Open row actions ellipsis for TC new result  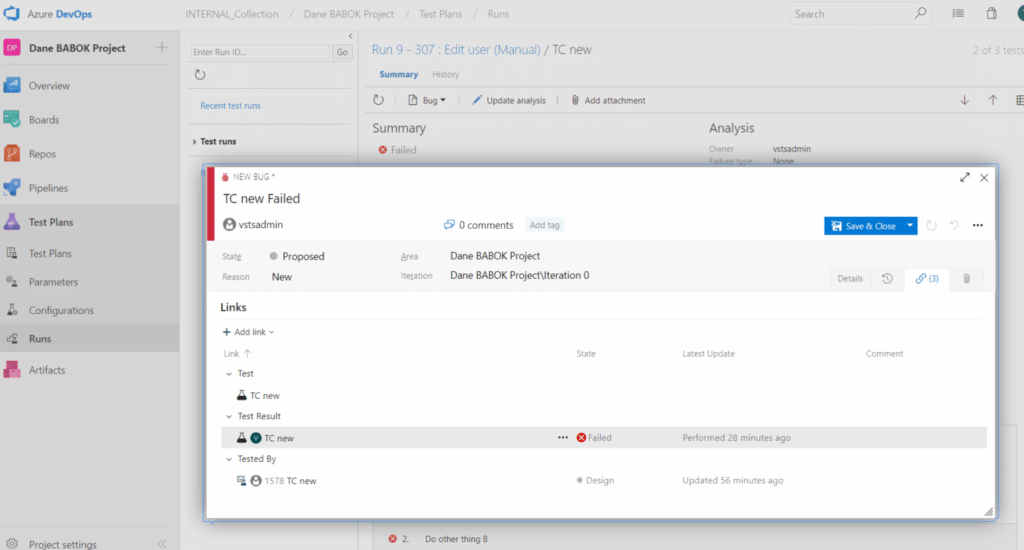tap(563, 438)
